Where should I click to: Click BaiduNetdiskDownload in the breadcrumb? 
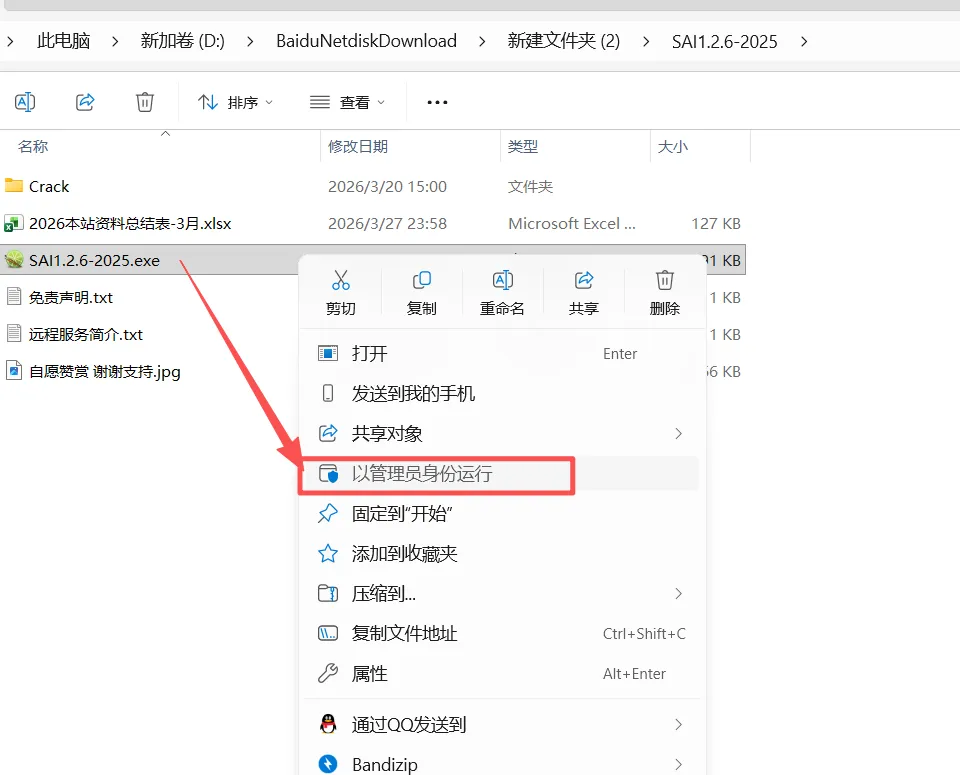366,41
